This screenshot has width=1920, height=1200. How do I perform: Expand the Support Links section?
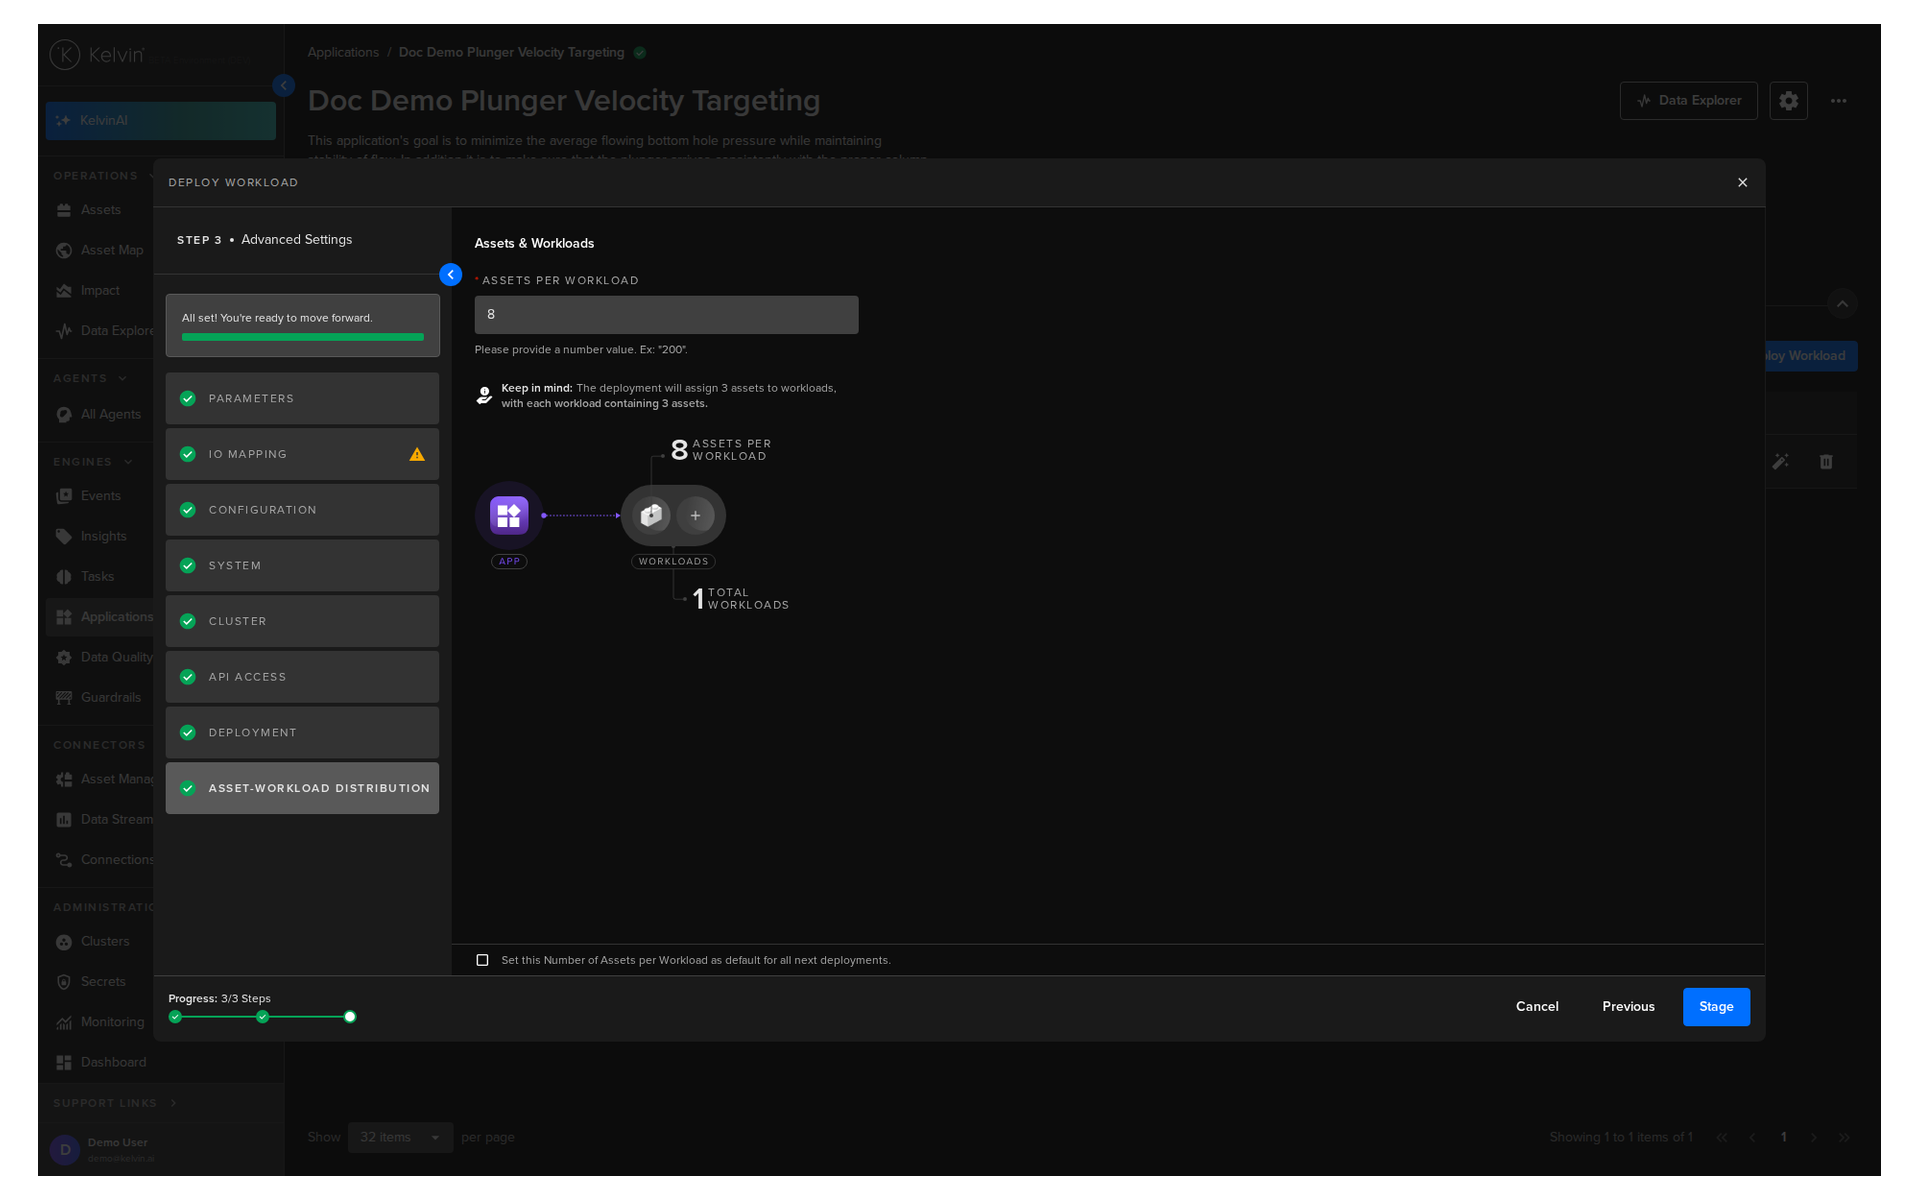pyautogui.click(x=173, y=1103)
